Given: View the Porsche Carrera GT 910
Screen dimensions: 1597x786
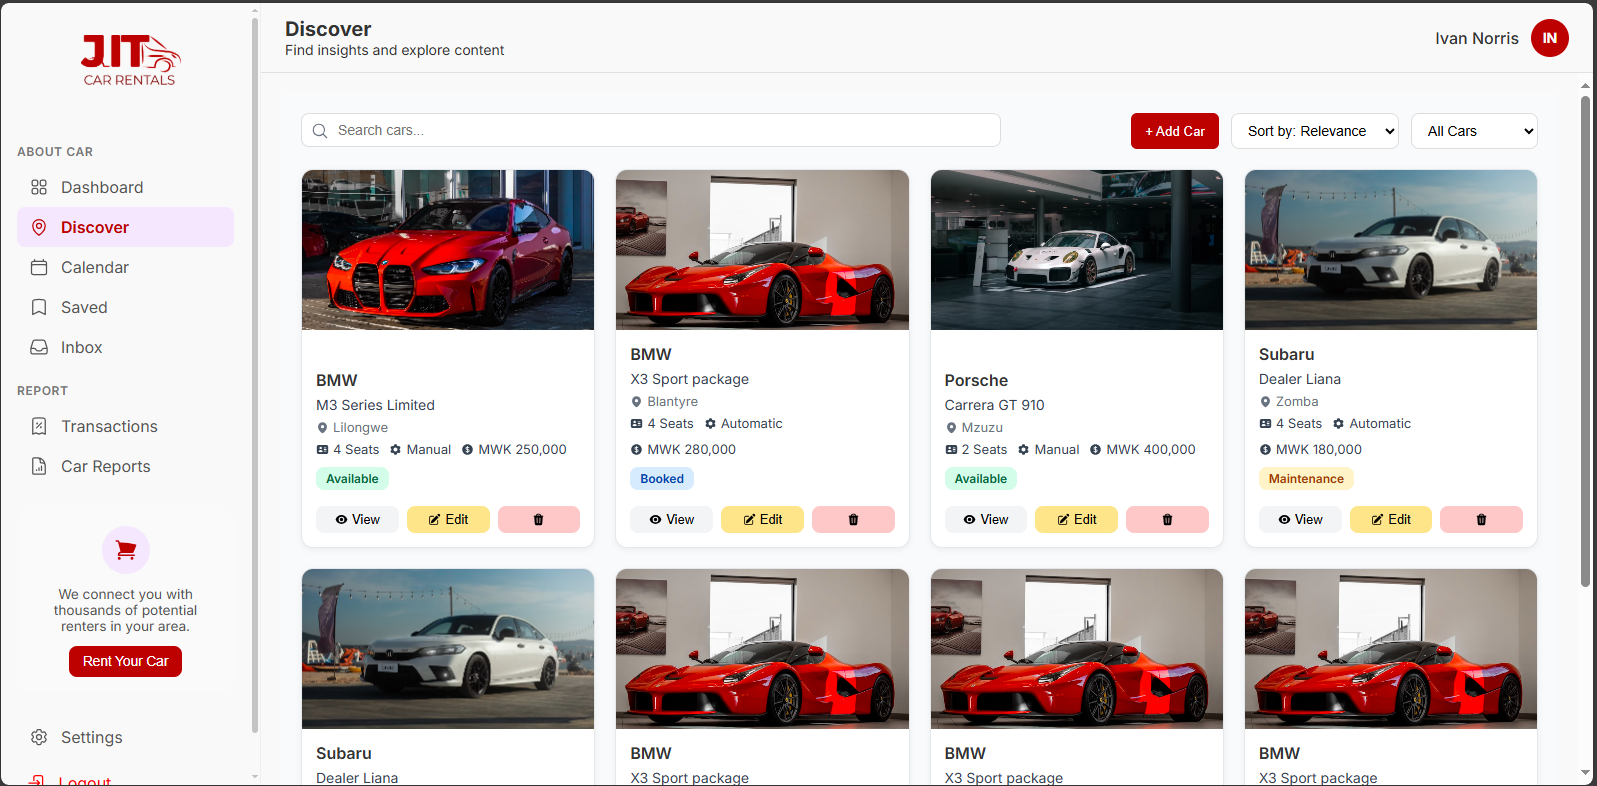Looking at the screenshot, I should point(985,520).
